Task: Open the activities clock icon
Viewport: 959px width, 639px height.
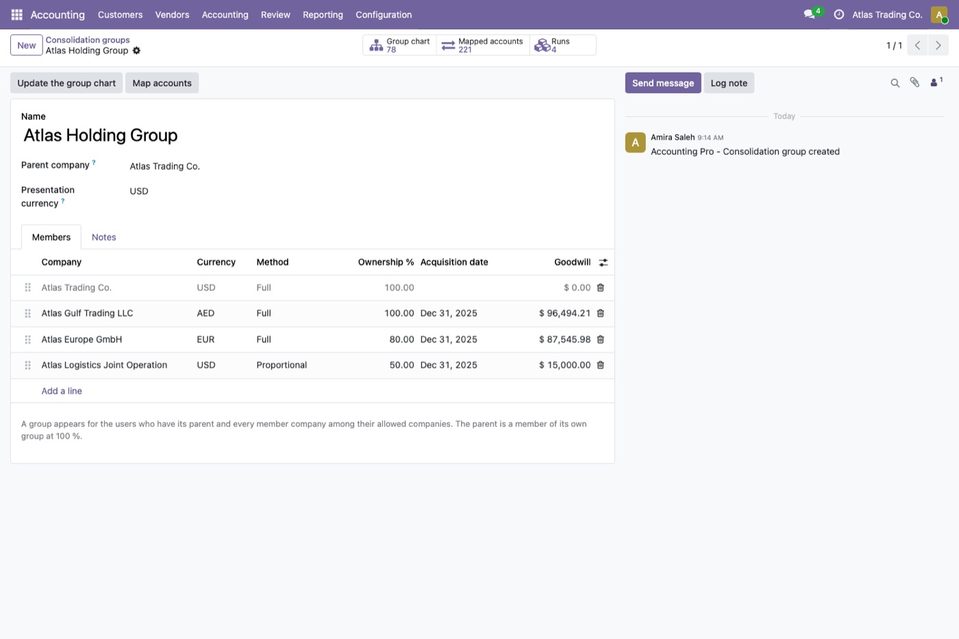Action: (839, 15)
